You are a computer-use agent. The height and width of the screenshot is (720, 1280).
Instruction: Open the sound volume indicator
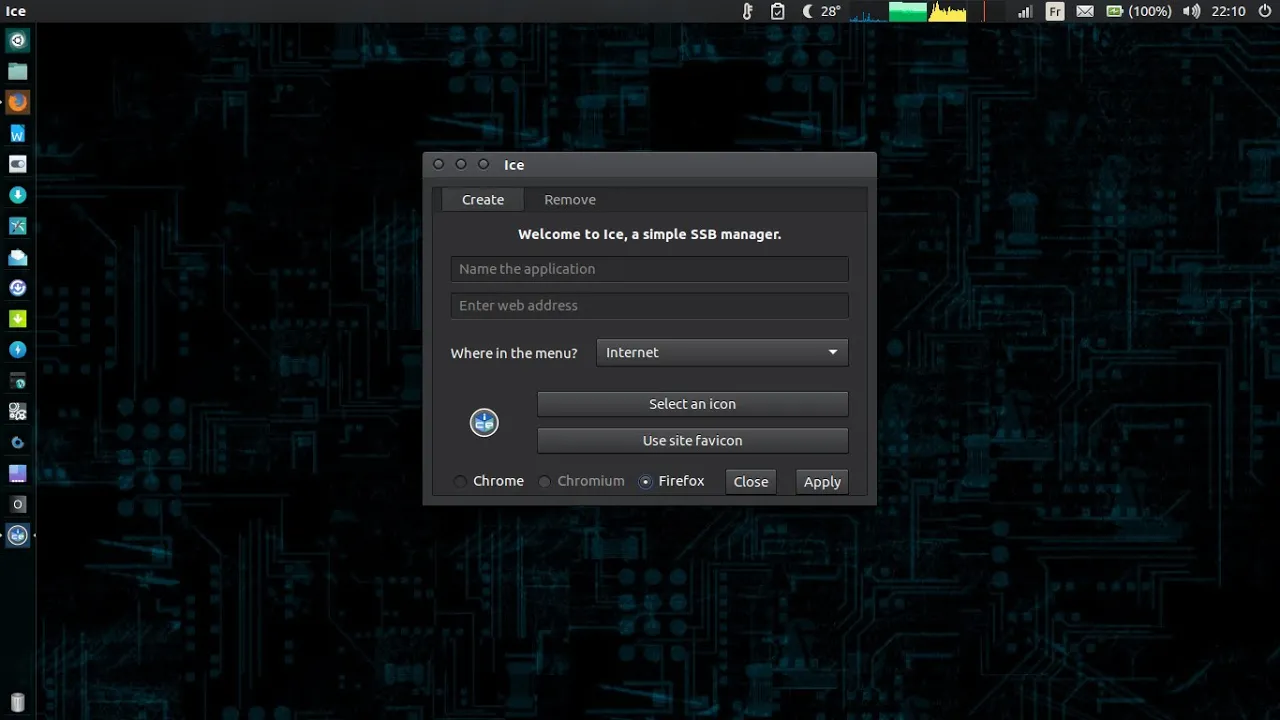[1191, 11]
